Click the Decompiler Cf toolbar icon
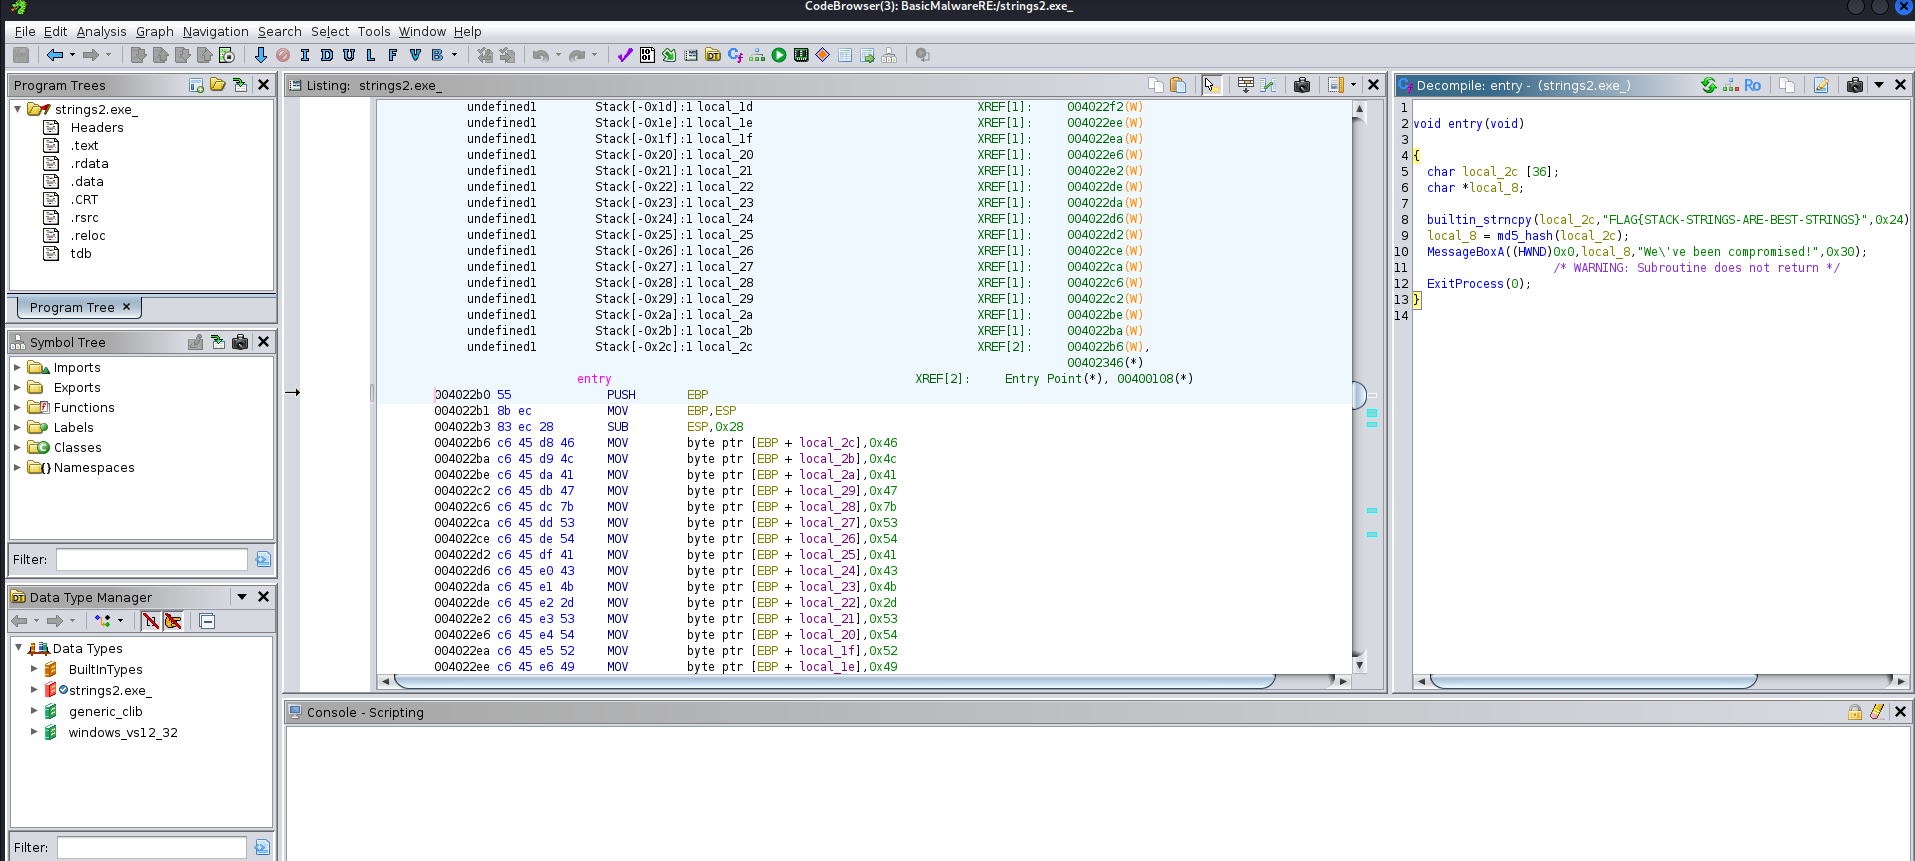The image size is (1915, 861). point(735,55)
